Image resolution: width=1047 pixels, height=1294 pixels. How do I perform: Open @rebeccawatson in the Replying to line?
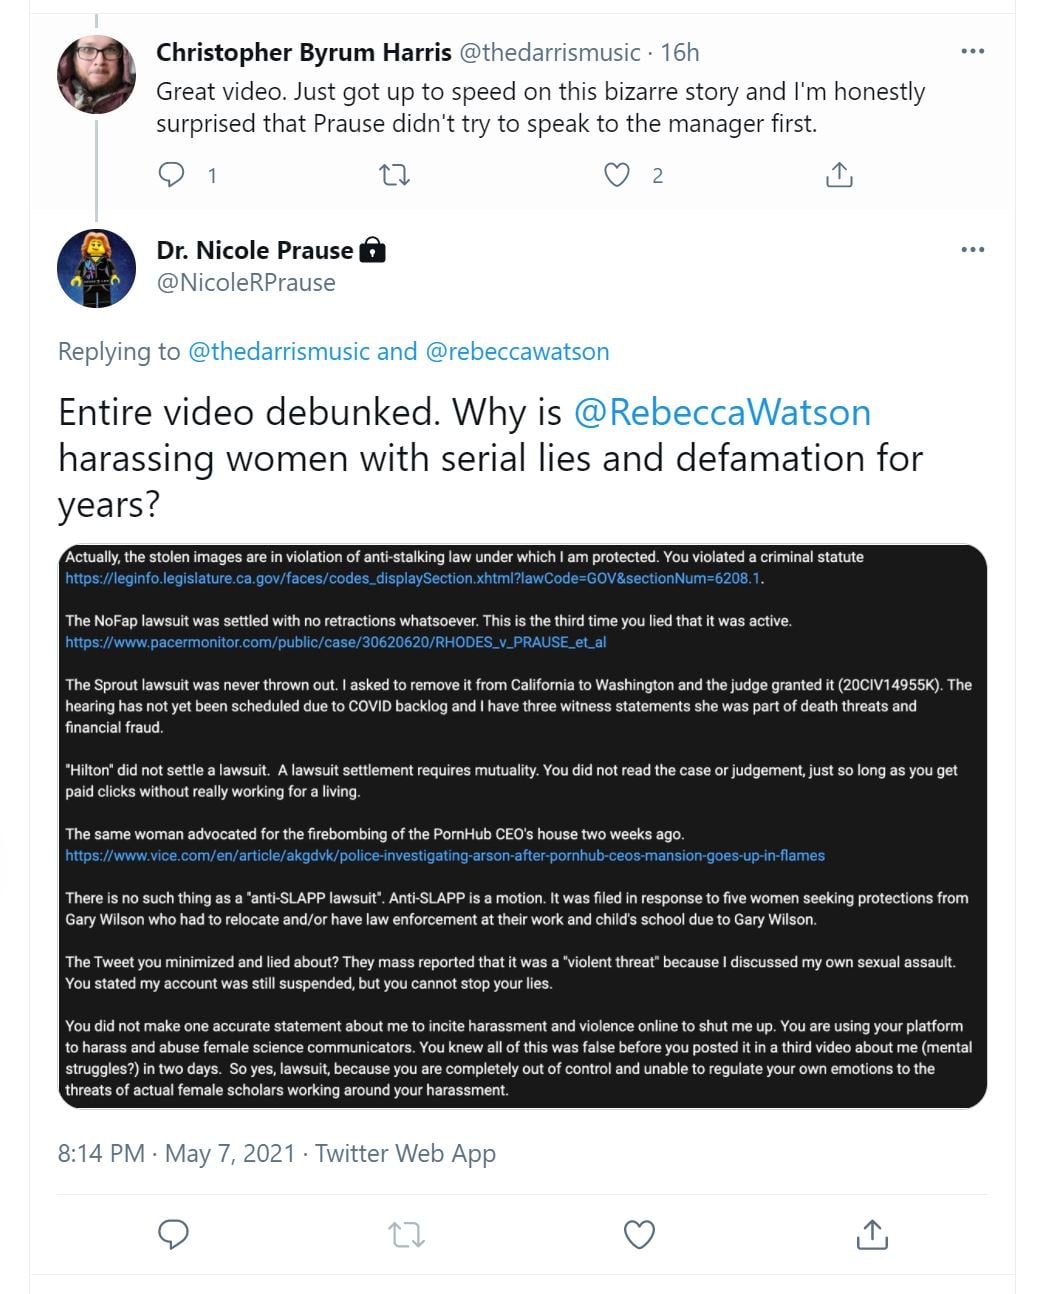[x=517, y=352]
